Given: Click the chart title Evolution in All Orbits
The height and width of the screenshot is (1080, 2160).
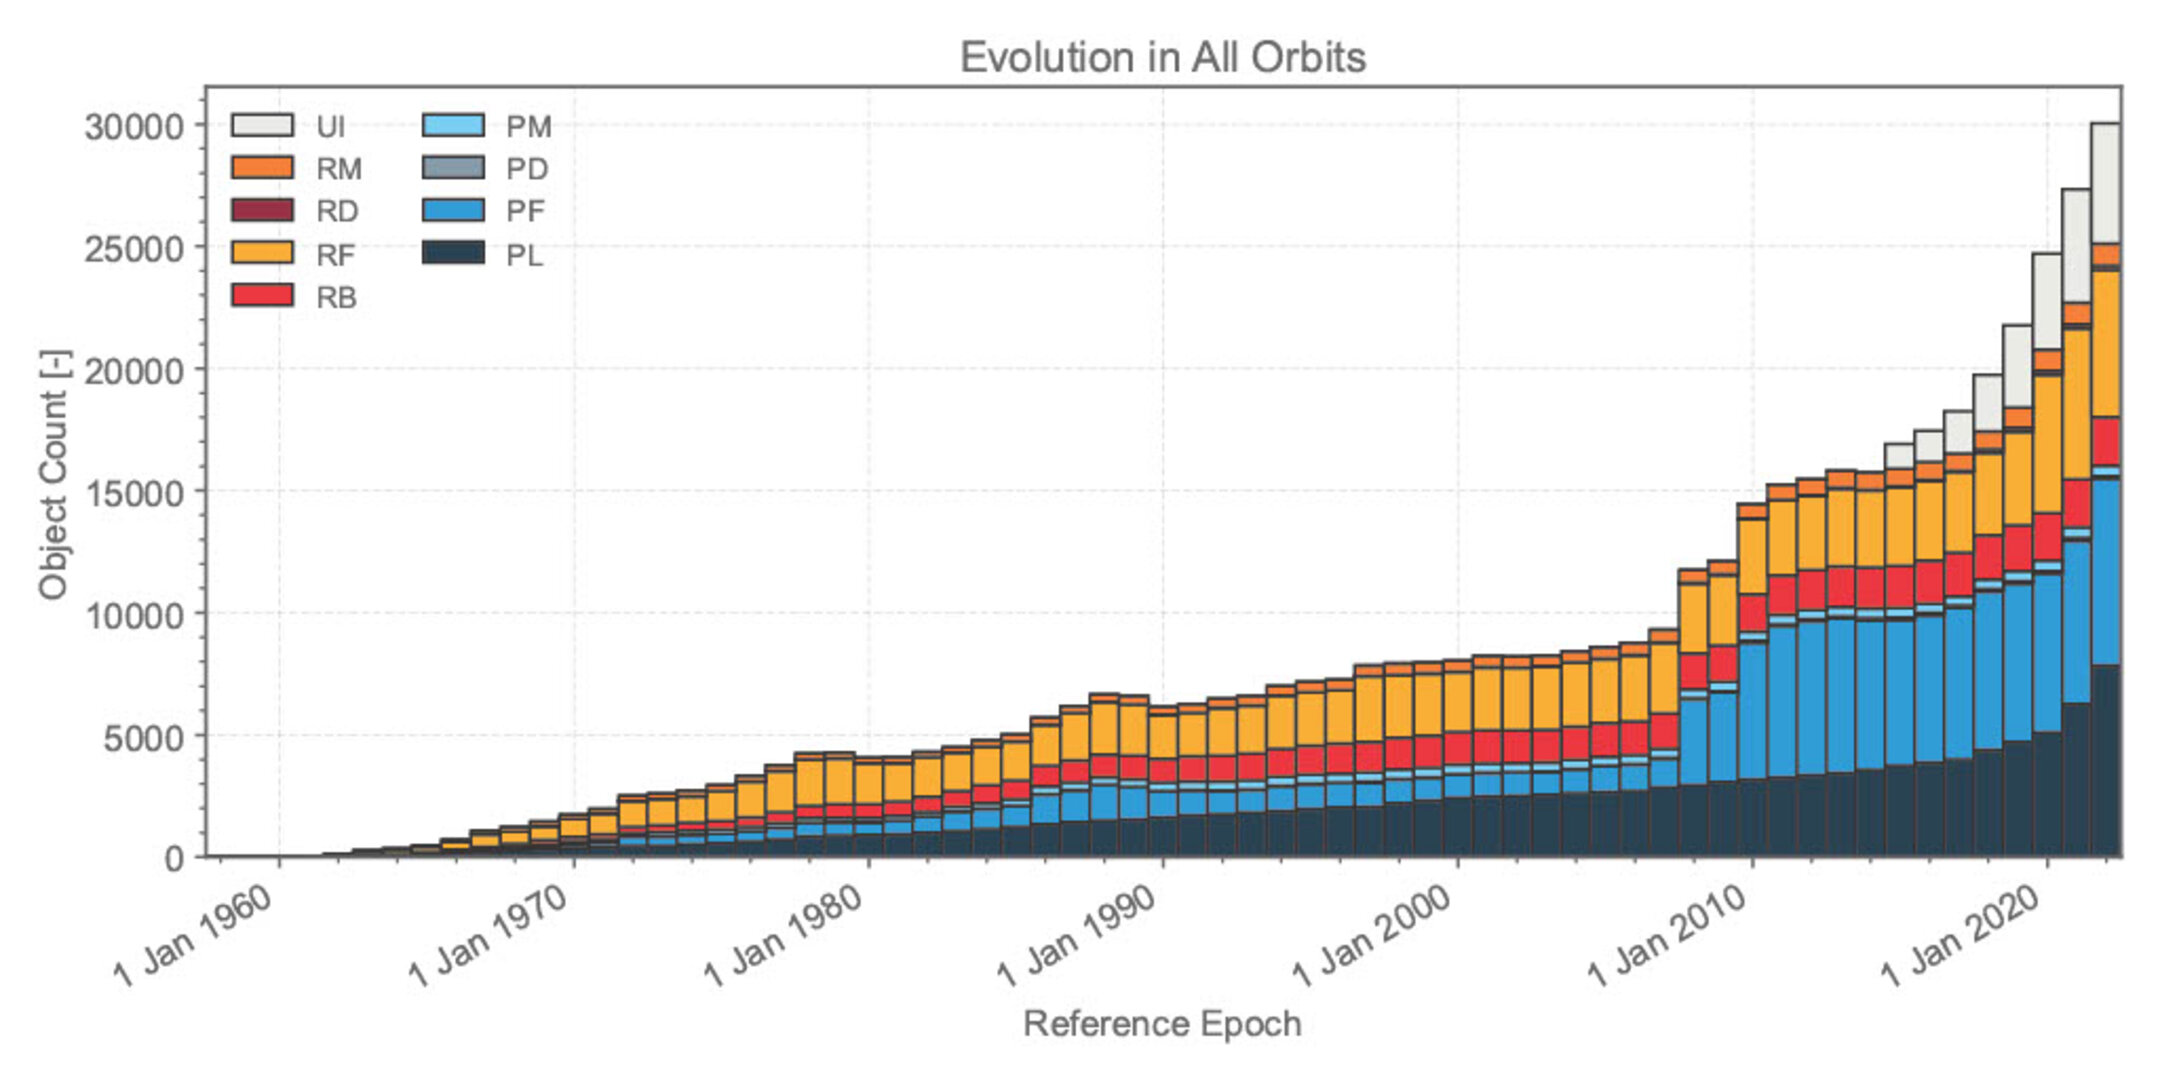Looking at the screenshot, I should pyautogui.click(x=1162, y=57).
